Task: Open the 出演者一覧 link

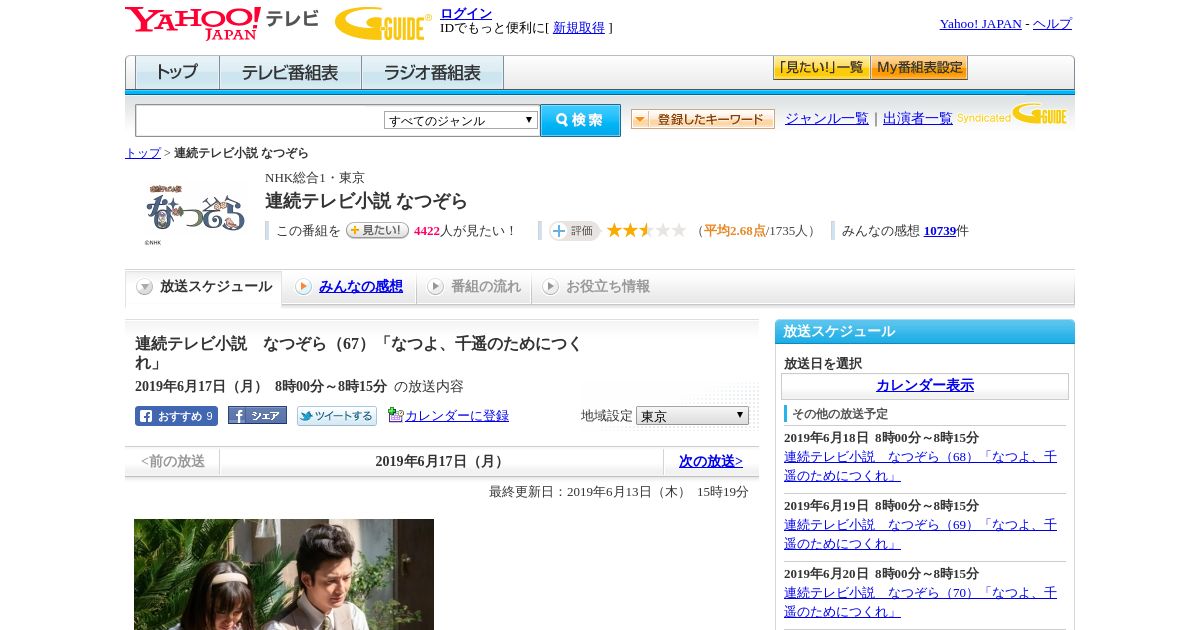Action: [x=918, y=118]
